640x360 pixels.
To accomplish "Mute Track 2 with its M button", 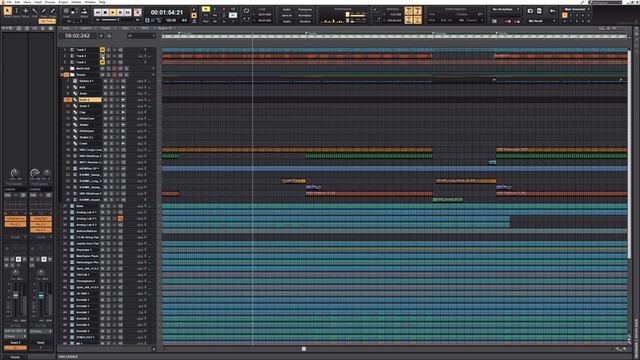I will pyautogui.click(x=102, y=56).
